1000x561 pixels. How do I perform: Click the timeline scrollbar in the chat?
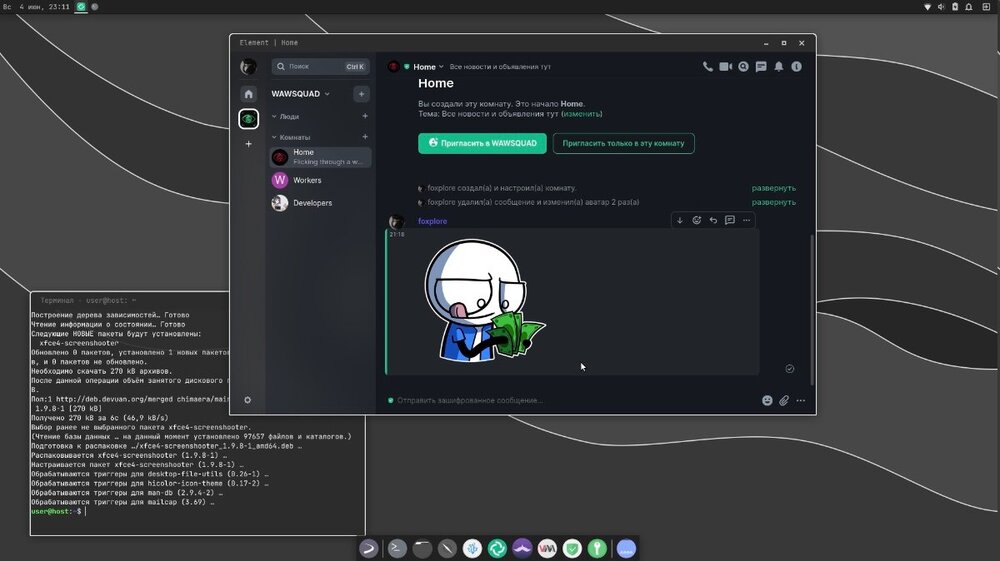point(812,309)
